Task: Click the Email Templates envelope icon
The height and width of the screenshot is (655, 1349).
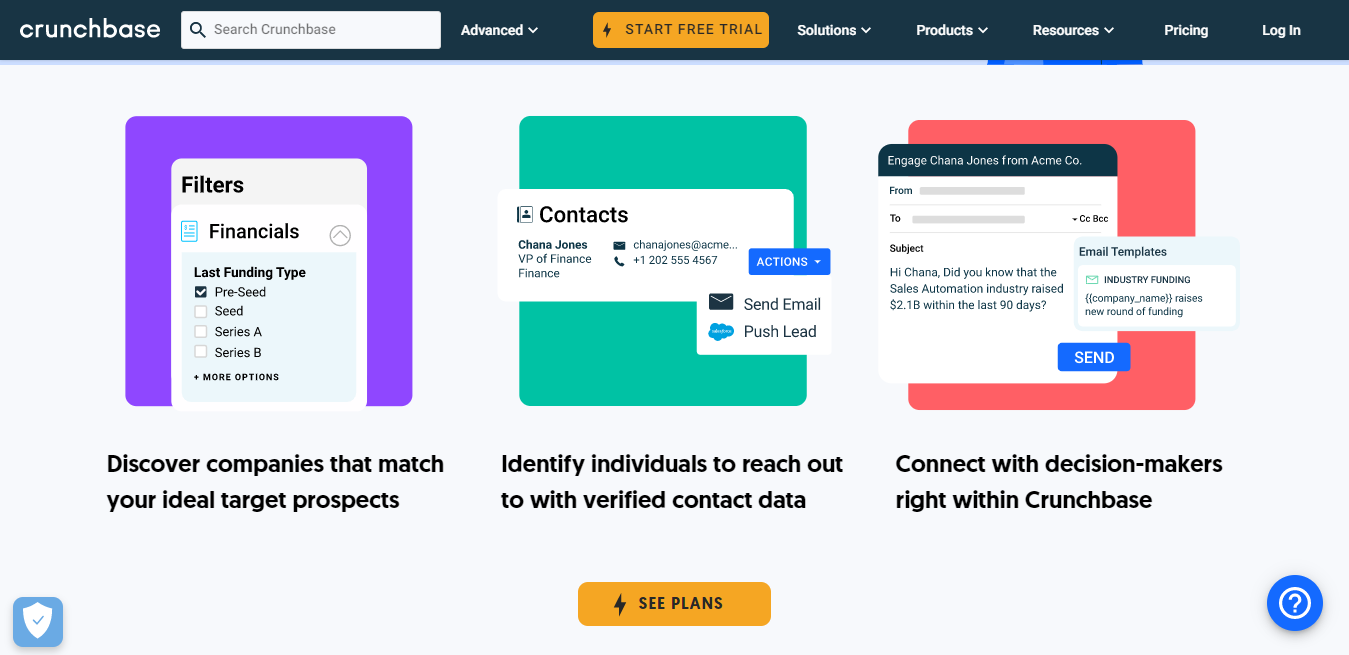Action: [1093, 279]
